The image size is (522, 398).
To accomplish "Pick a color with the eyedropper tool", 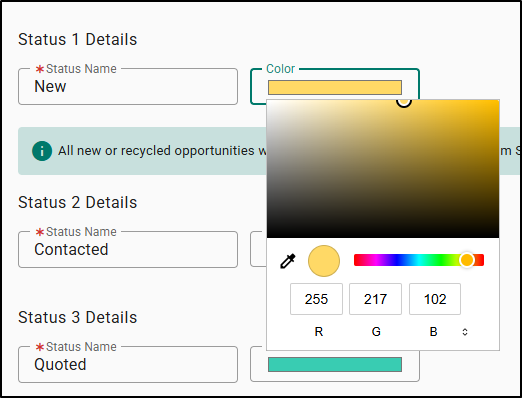I will click(288, 261).
